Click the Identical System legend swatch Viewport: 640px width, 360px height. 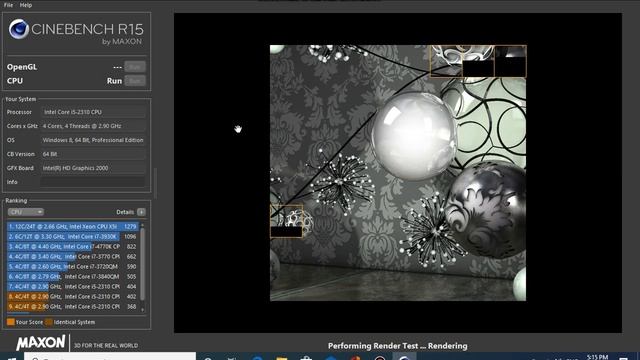click(x=49, y=322)
